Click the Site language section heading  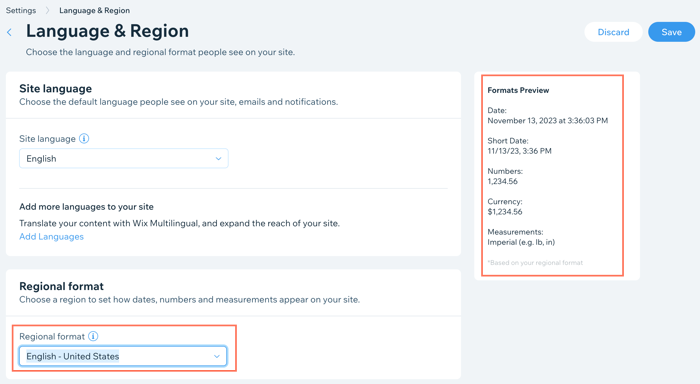point(55,88)
